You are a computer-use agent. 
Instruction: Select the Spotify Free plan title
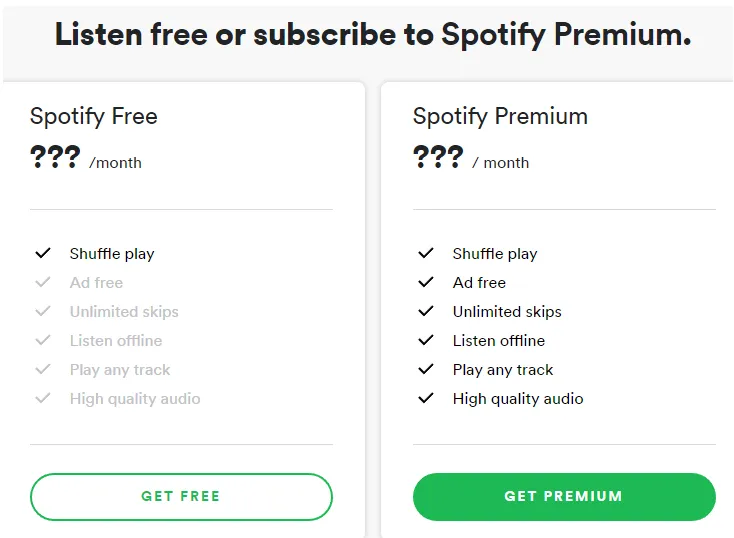[x=94, y=117]
